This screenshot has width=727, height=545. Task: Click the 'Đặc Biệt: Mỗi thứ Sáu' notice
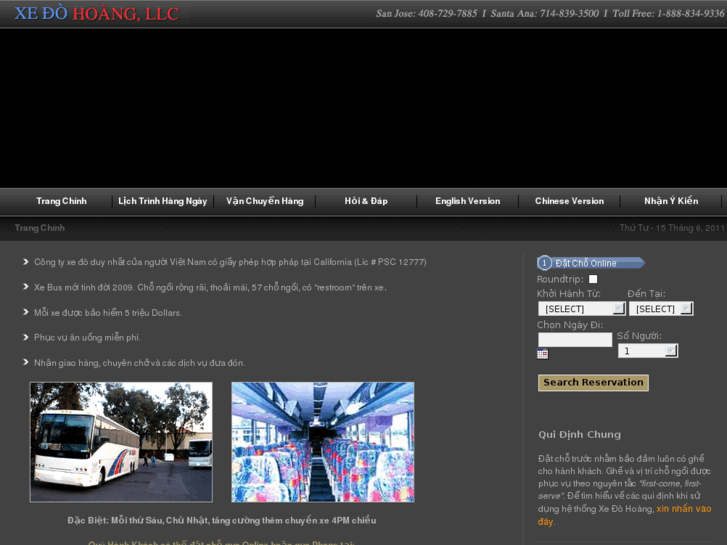pos(222,520)
